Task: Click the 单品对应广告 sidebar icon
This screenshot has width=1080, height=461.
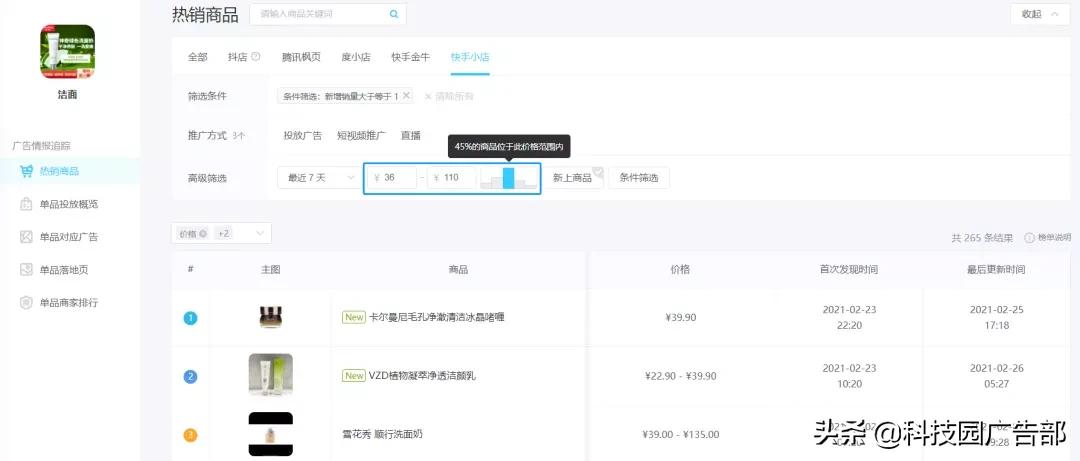Action: (26, 236)
